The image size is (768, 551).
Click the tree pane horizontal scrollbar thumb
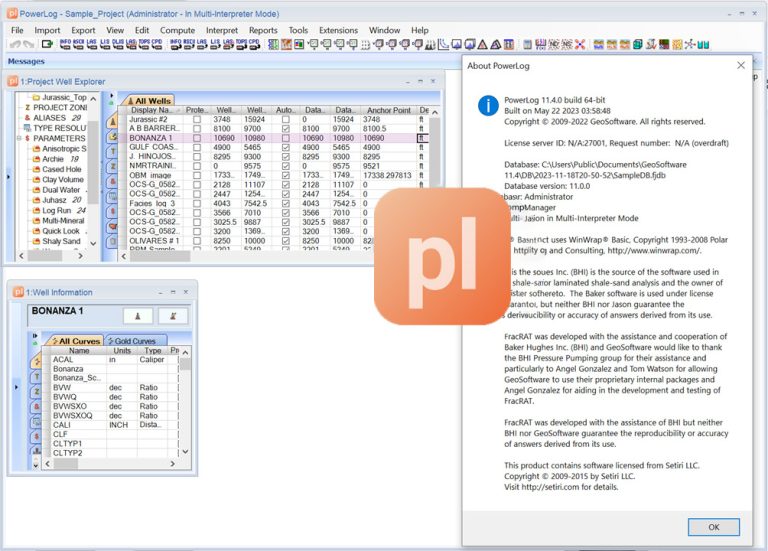44,256
